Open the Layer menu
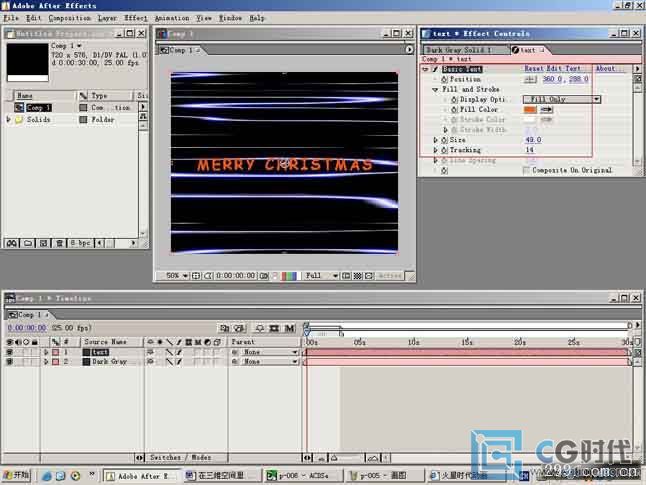Viewport: 646px width, 485px height. coord(107,18)
